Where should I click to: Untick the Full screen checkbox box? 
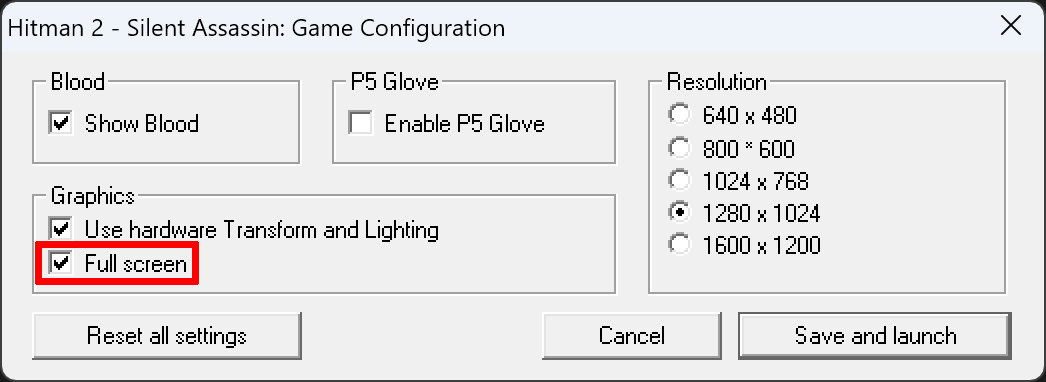pos(61,264)
